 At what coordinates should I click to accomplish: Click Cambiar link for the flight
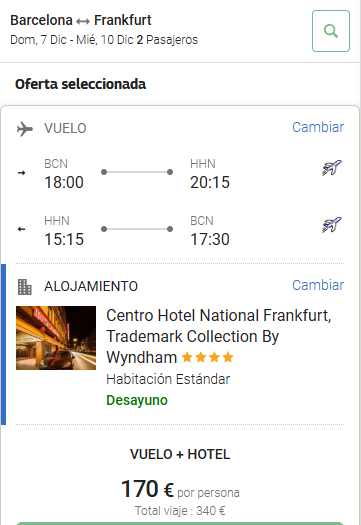pos(318,127)
